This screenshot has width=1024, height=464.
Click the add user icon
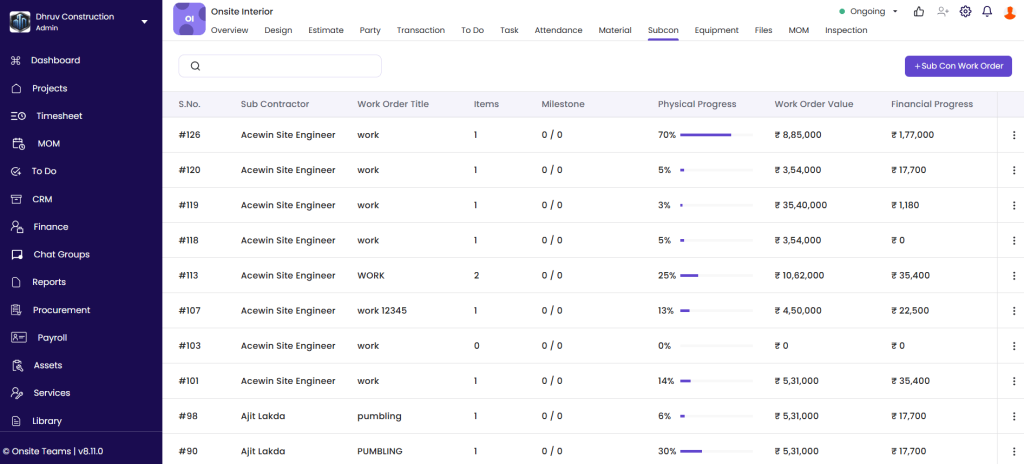tap(942, 11)
